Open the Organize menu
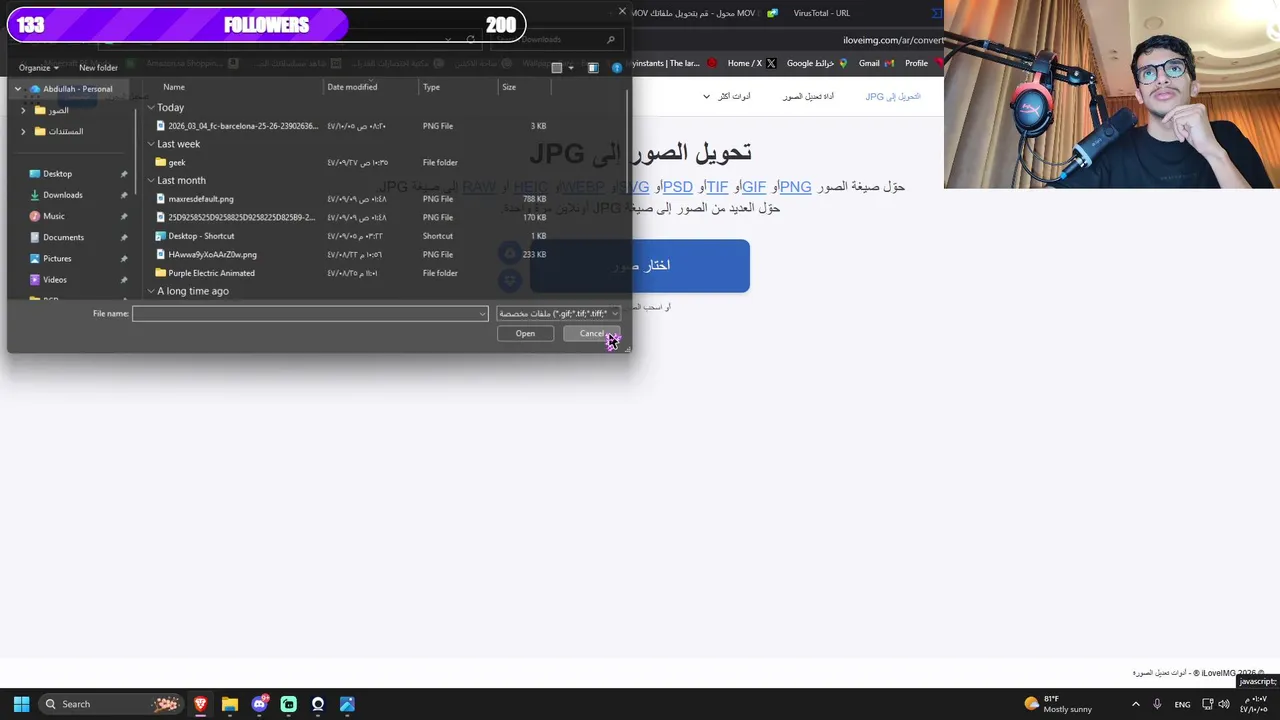The height and width of the screenshot is (720, 1280). pos(38,68)
